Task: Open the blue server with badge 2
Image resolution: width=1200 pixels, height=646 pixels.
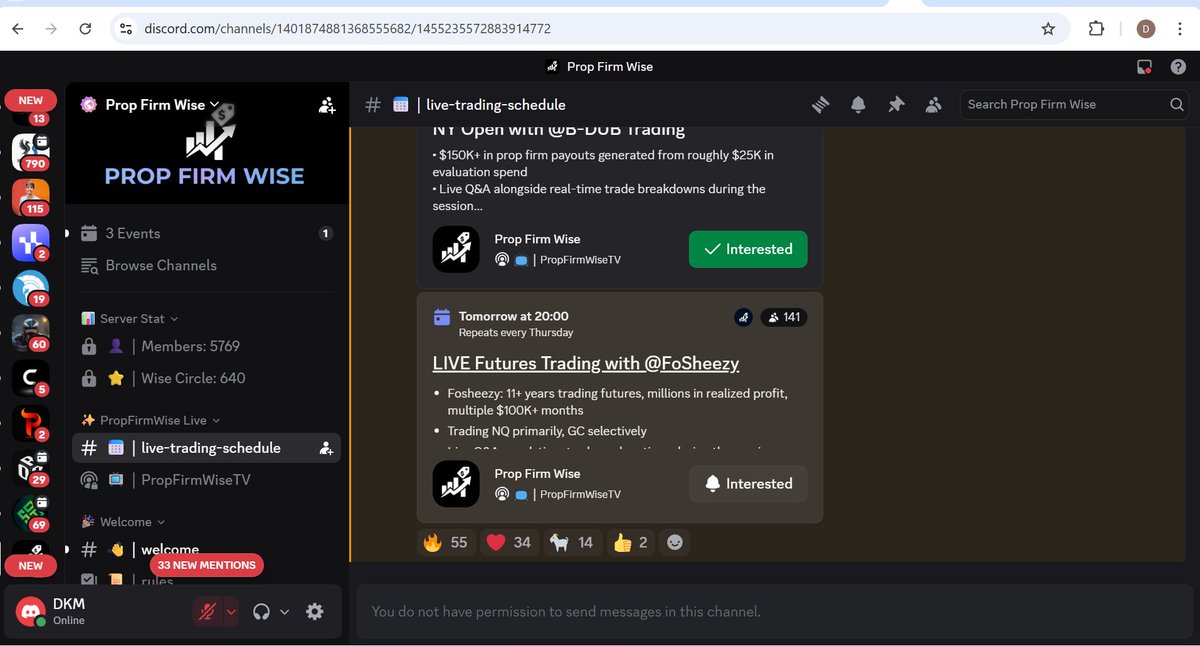Action: [x=30, y=243]
